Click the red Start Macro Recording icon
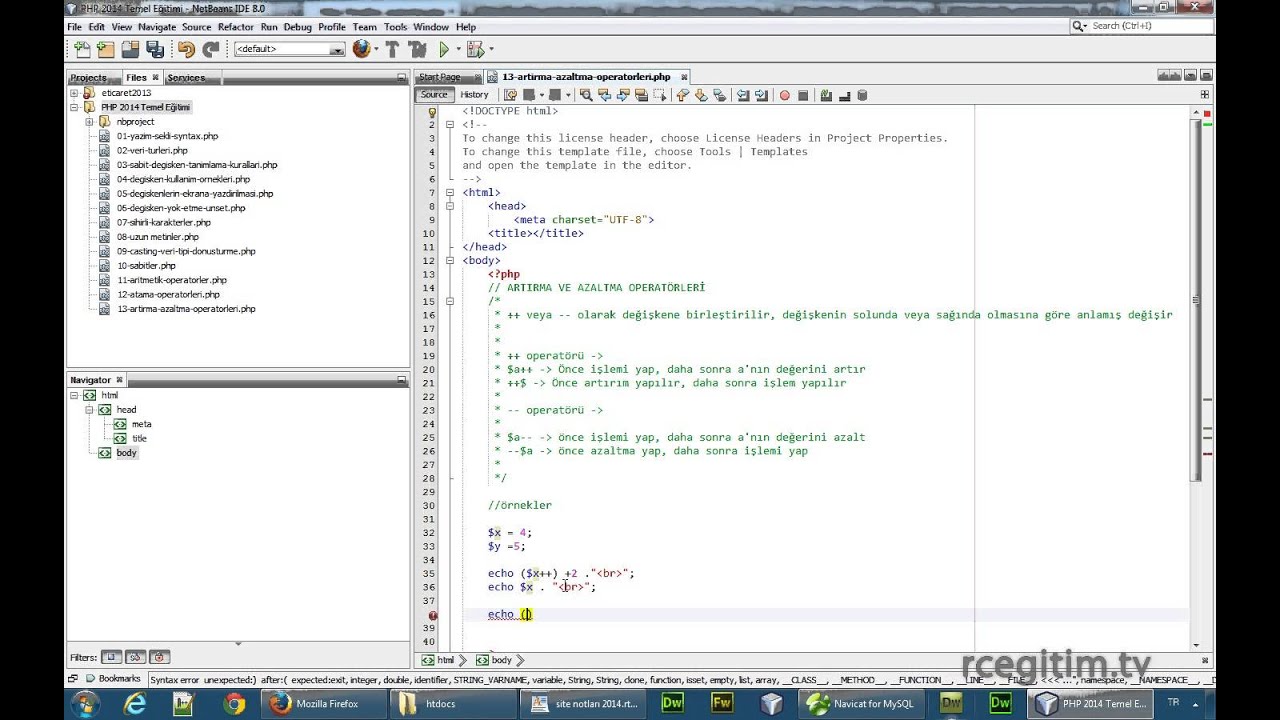Image resolution: width=1280 pixels, height=720 pixels. (x=785, y=95)
